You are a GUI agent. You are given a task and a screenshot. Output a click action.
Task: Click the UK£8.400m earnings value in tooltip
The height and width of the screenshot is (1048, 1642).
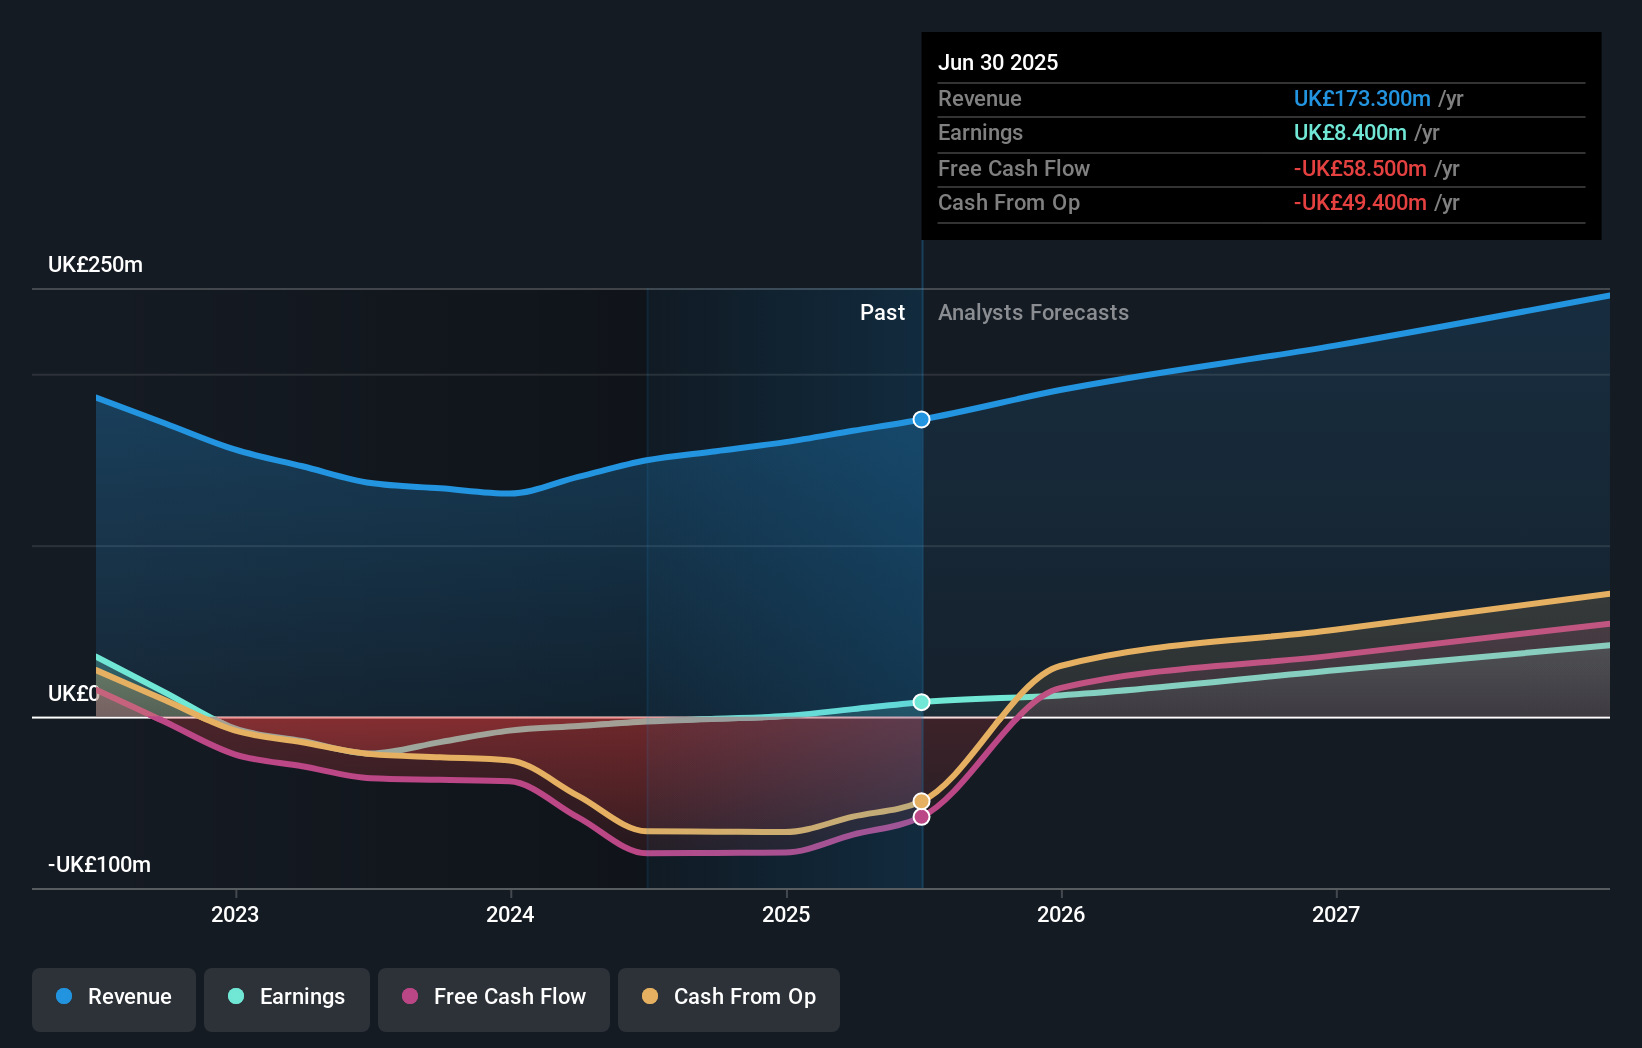pos(1350,133)
